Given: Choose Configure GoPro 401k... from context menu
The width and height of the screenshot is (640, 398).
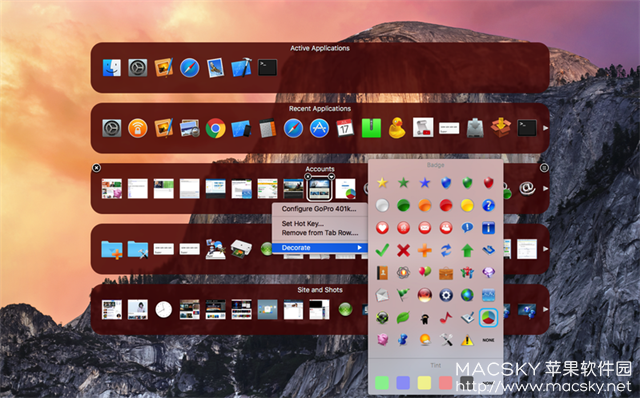Looking at the screenshot, I should (x=319, y=209).
